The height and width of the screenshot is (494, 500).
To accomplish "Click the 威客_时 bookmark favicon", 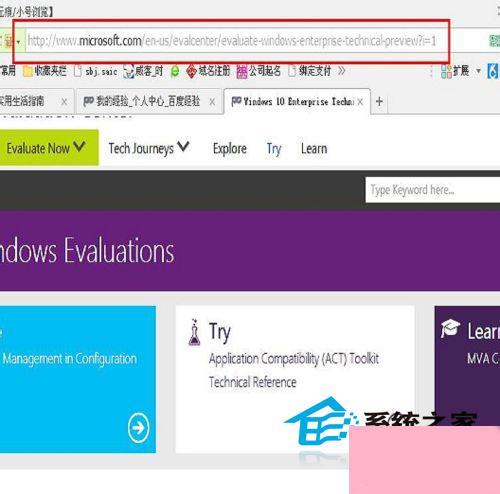I will [128, 72].
